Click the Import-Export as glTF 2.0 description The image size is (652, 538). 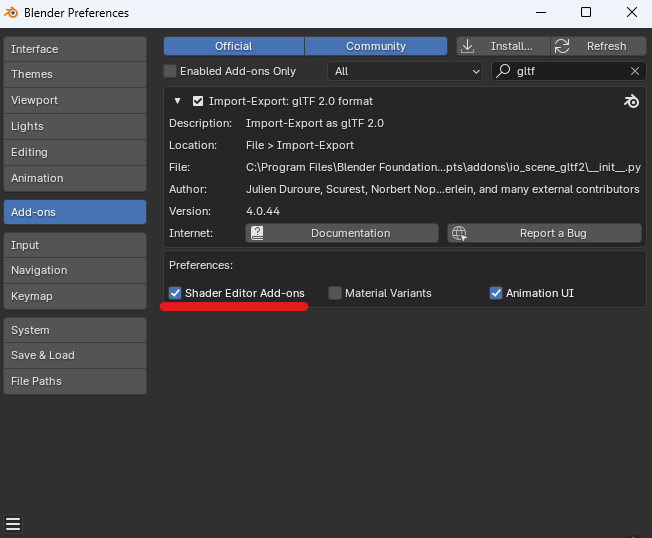[x=315, y=123]
